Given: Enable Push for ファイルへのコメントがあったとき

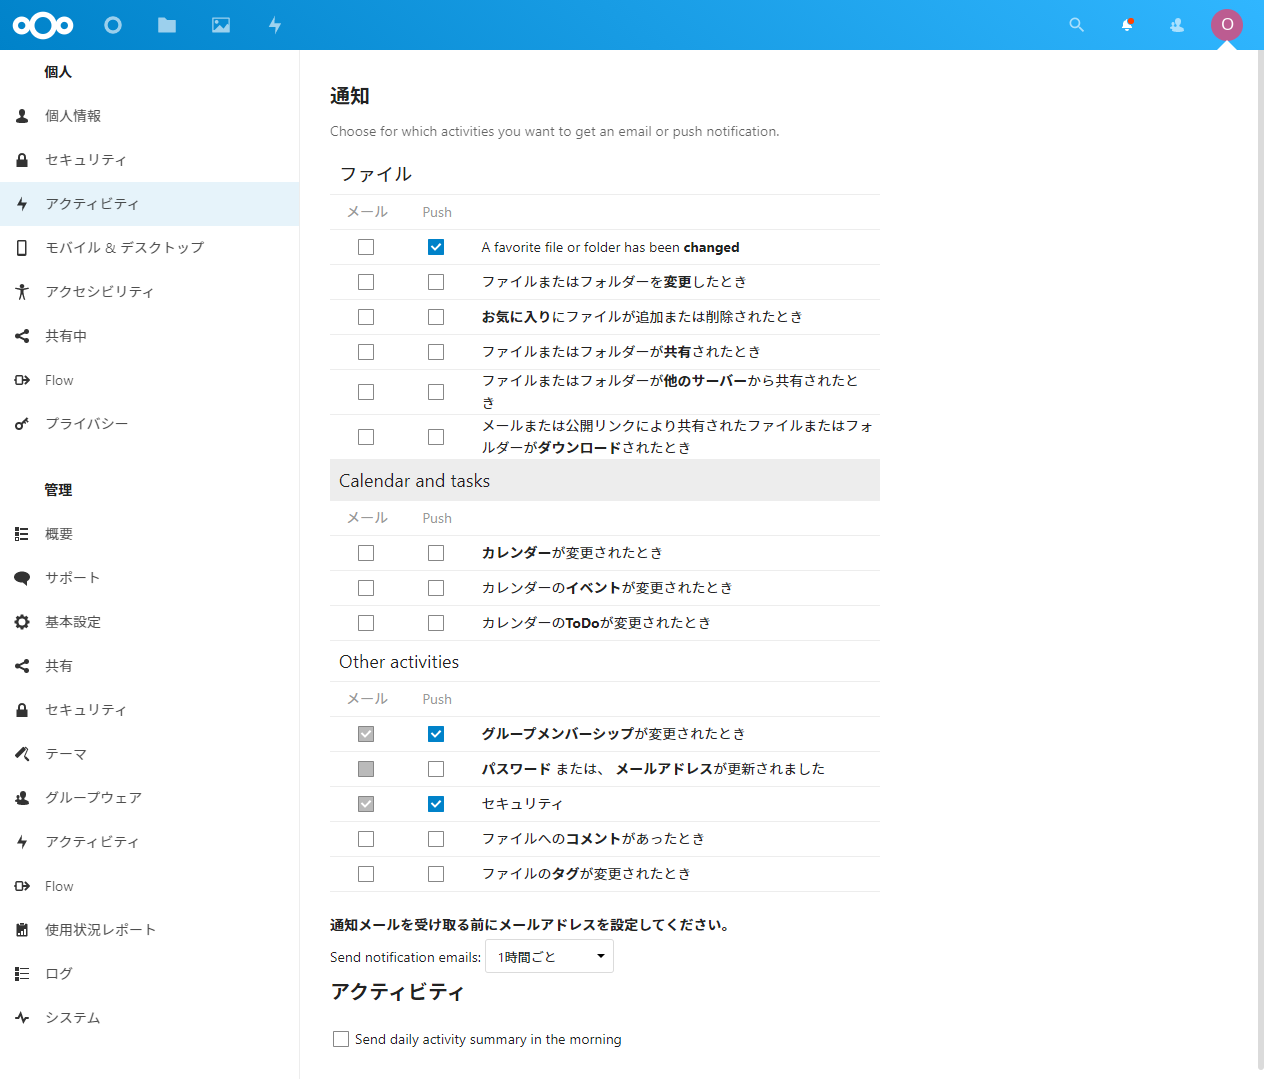Looking at the screenshot, I should tap(436, 839).
